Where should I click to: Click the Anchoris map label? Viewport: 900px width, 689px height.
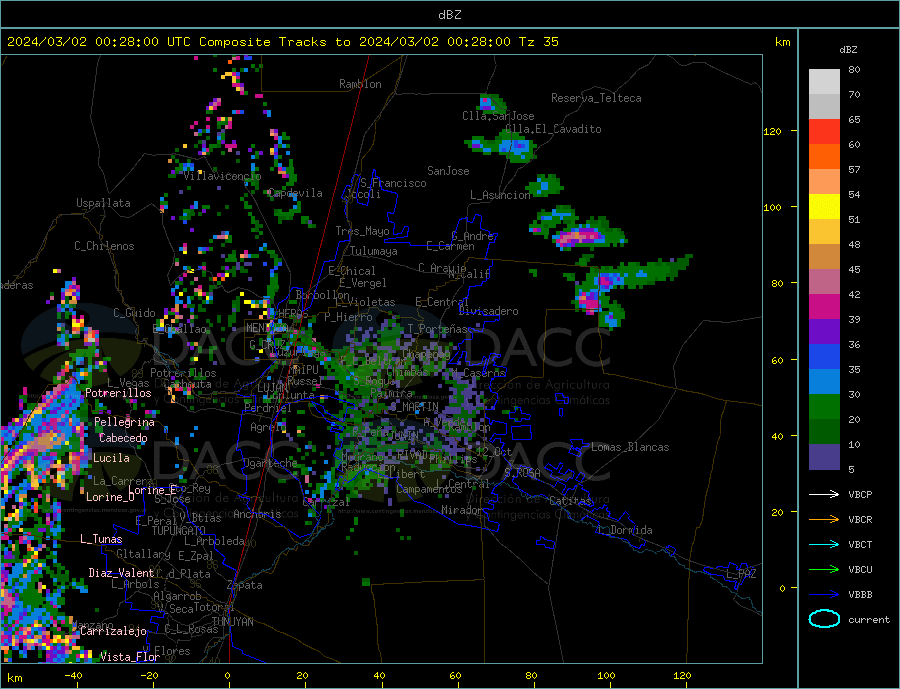point(257,514)
